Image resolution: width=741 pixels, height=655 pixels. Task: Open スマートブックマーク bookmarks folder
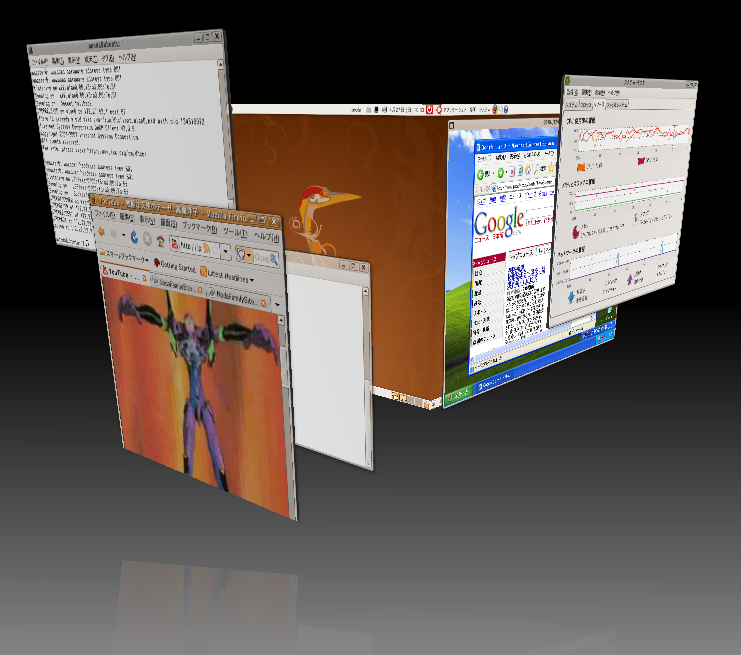pyautogui.click(x=124, y=256)
